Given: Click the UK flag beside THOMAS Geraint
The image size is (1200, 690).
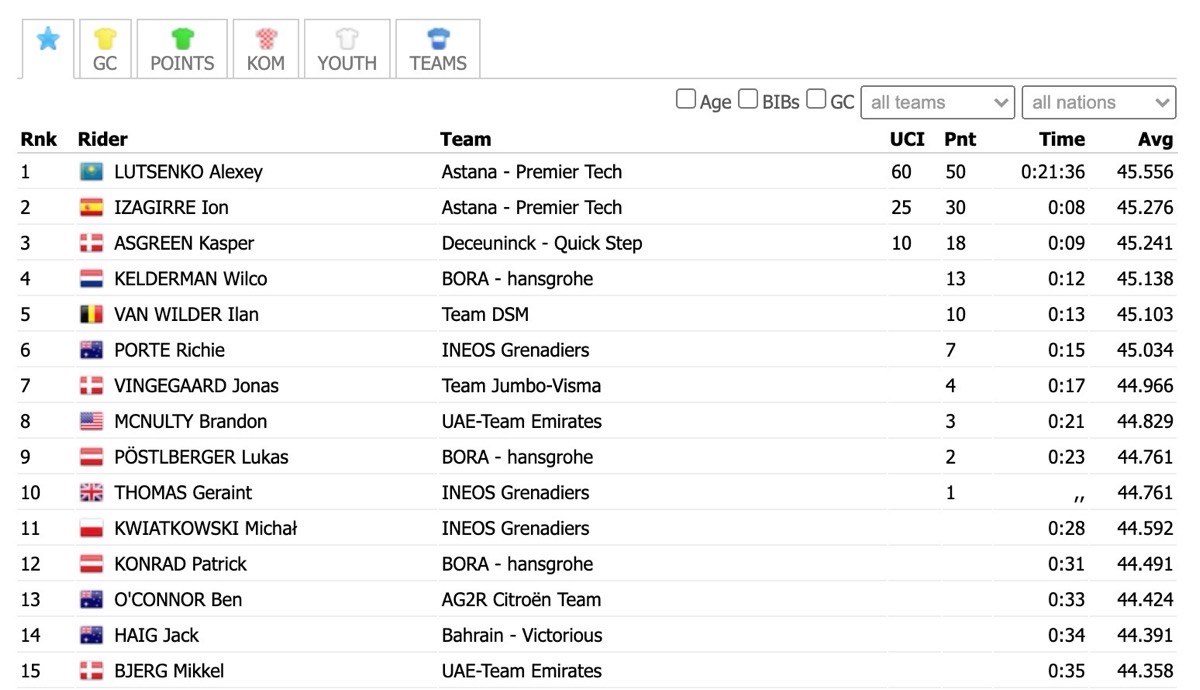Looking at the screenshot, I should click(91, 492).
